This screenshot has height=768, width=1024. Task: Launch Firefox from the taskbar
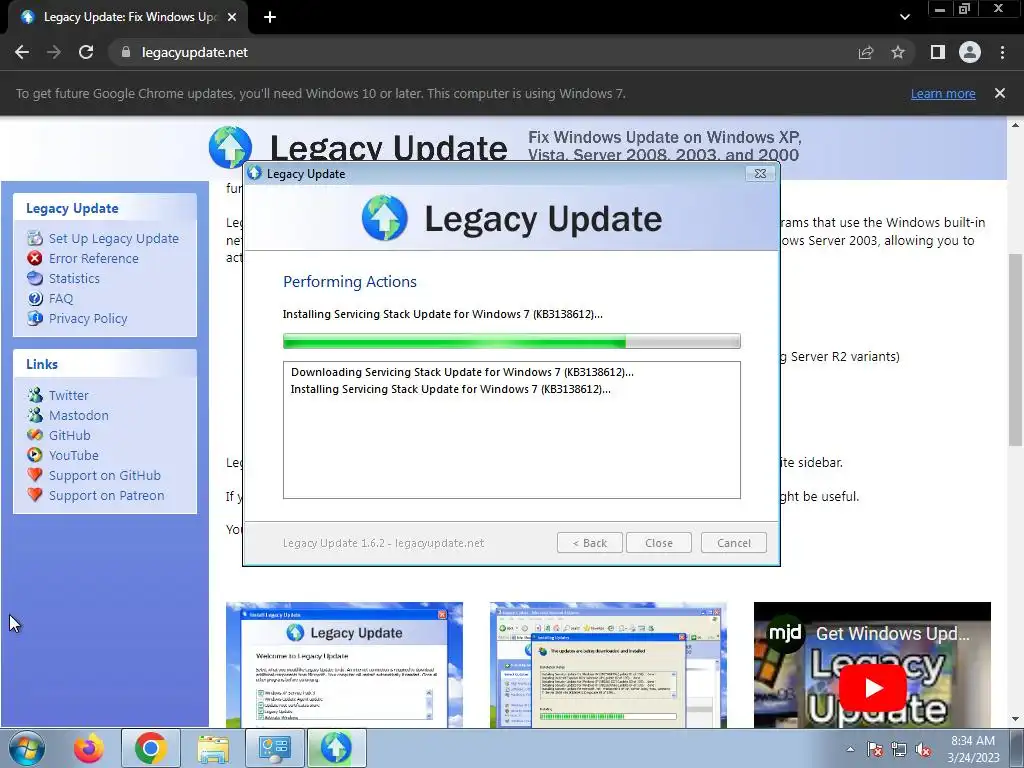point(88,748)
